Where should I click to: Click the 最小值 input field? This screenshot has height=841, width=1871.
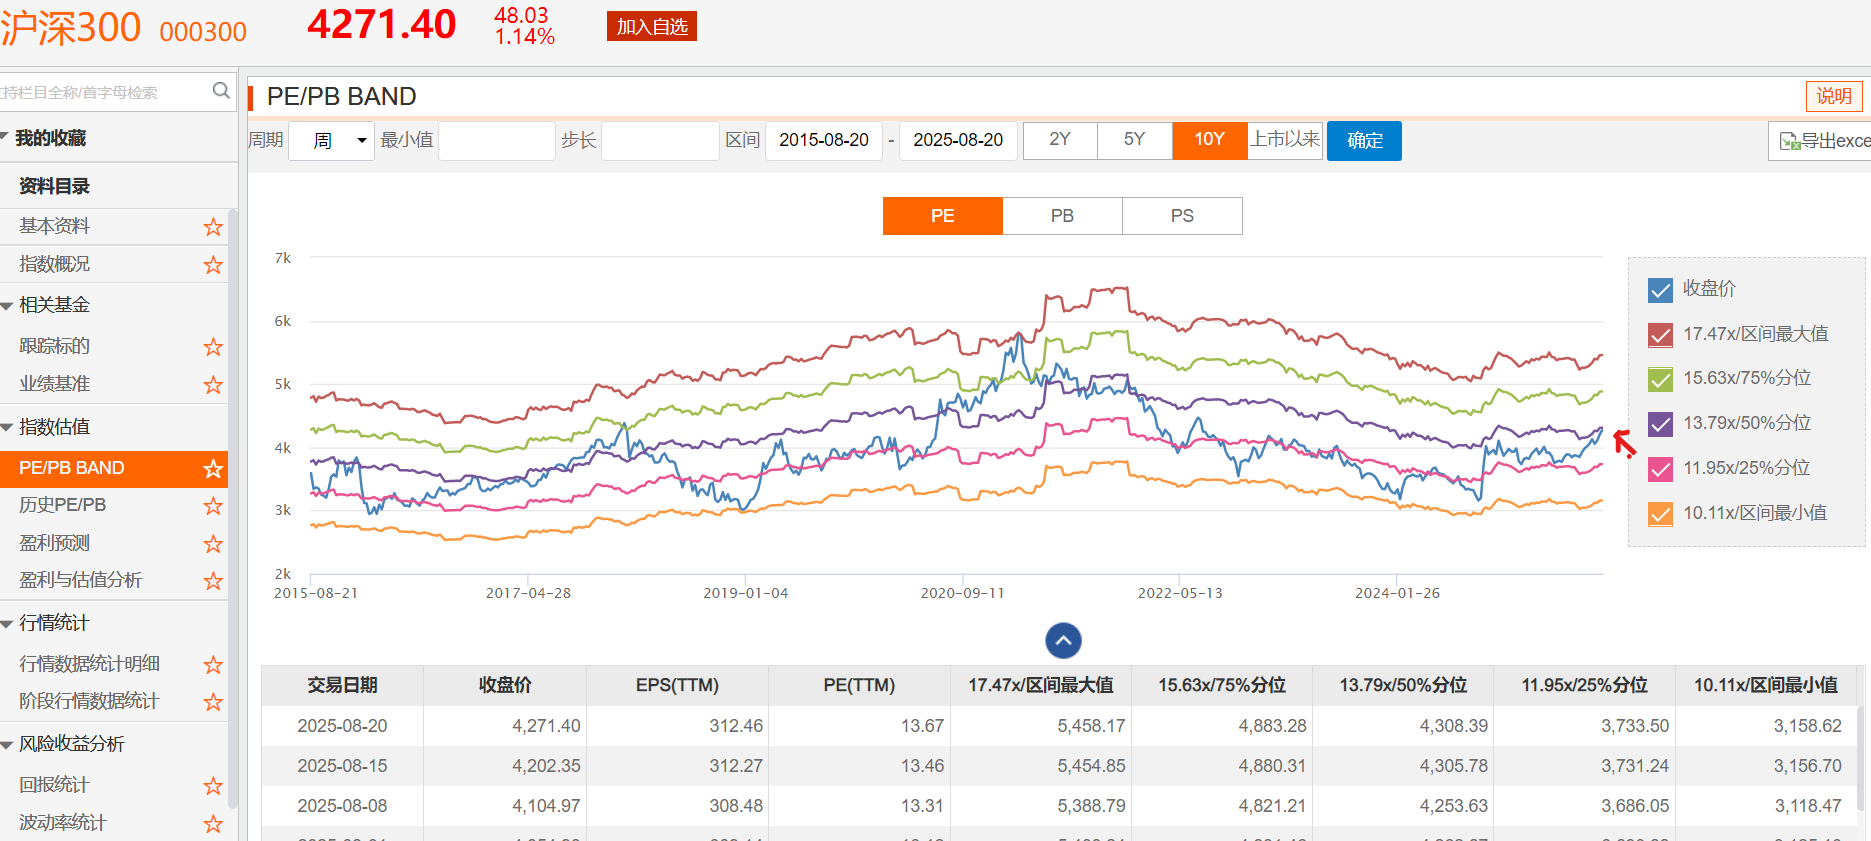tap(496, 141)
